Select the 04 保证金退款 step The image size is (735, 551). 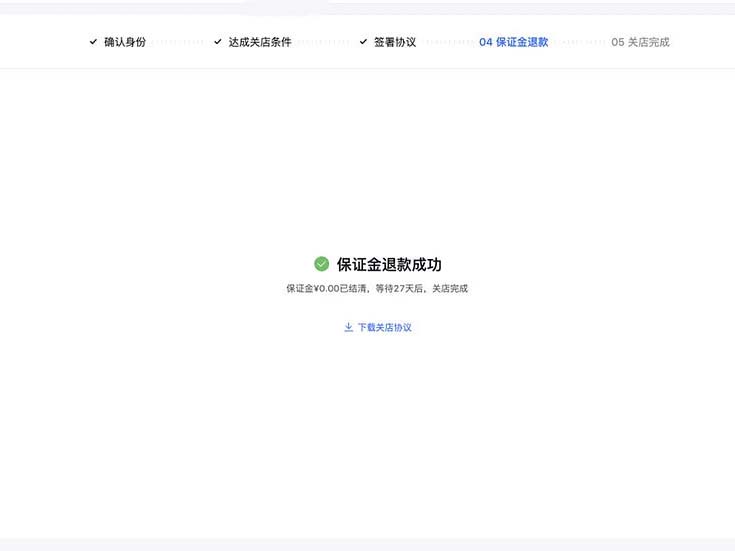[513, 42]
